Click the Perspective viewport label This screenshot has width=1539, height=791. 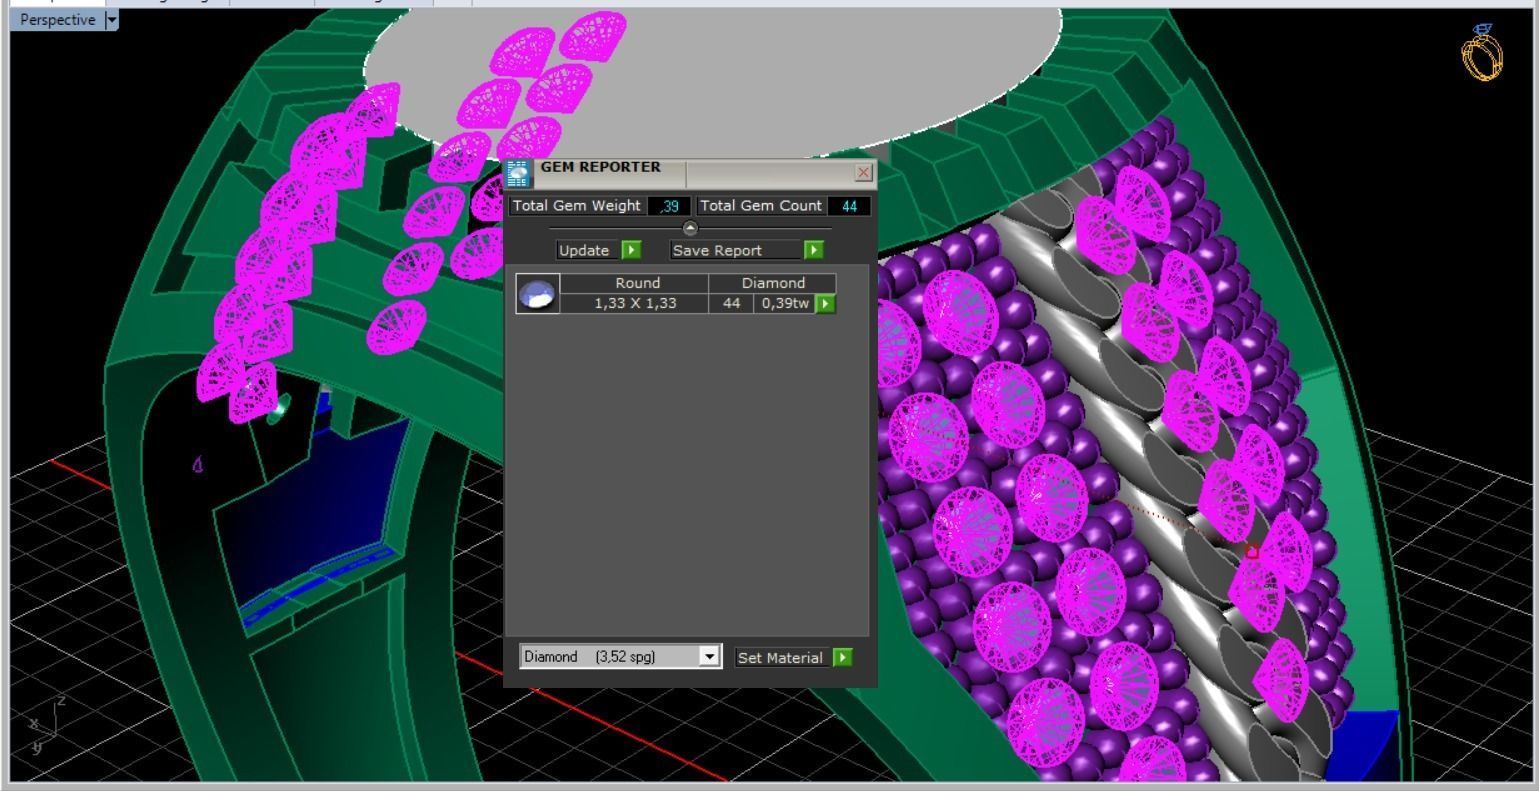(58, 19)
